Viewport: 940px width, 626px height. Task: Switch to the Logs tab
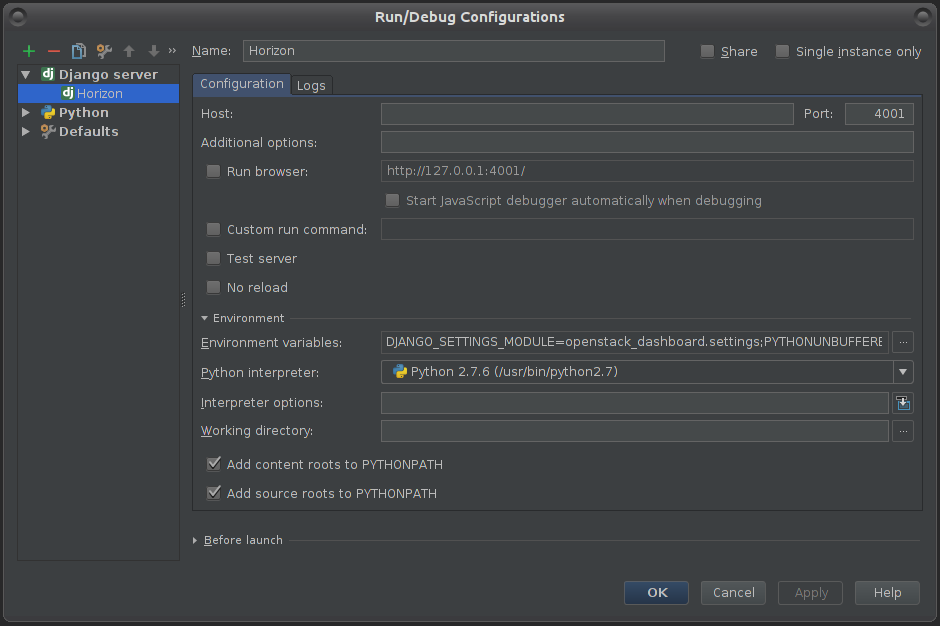[x=311, y=85]
